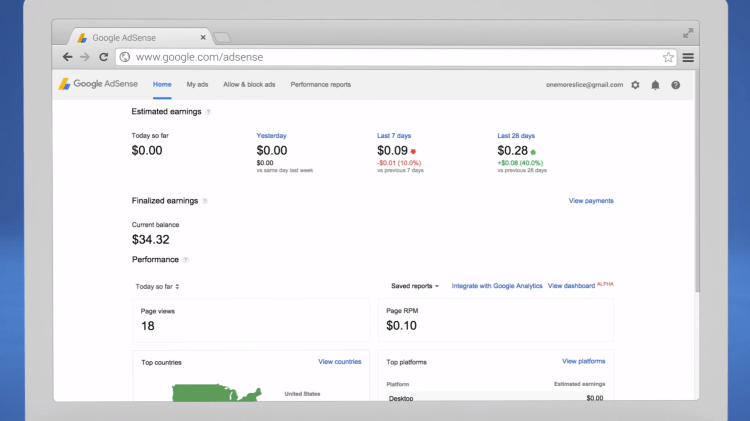
Task: Click the +$0.08 (40.0%) change text
Action: 520,163
